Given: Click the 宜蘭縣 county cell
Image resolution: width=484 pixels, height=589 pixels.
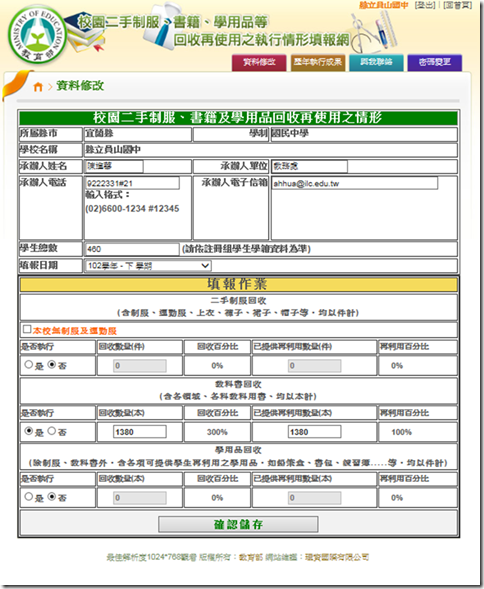Looking at the screenshot, I should pyautogui.click(x=138, y=134).
